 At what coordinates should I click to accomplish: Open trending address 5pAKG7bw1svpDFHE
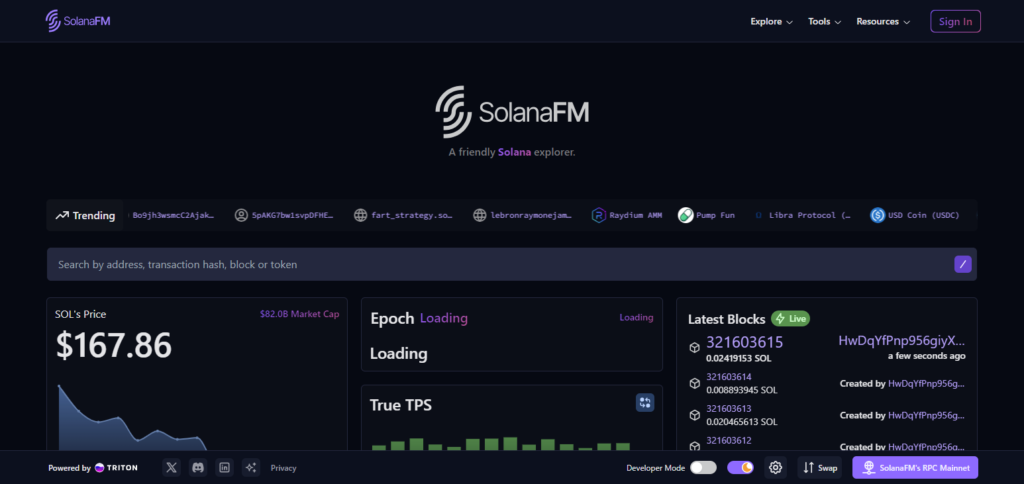[x=293, y=215]
